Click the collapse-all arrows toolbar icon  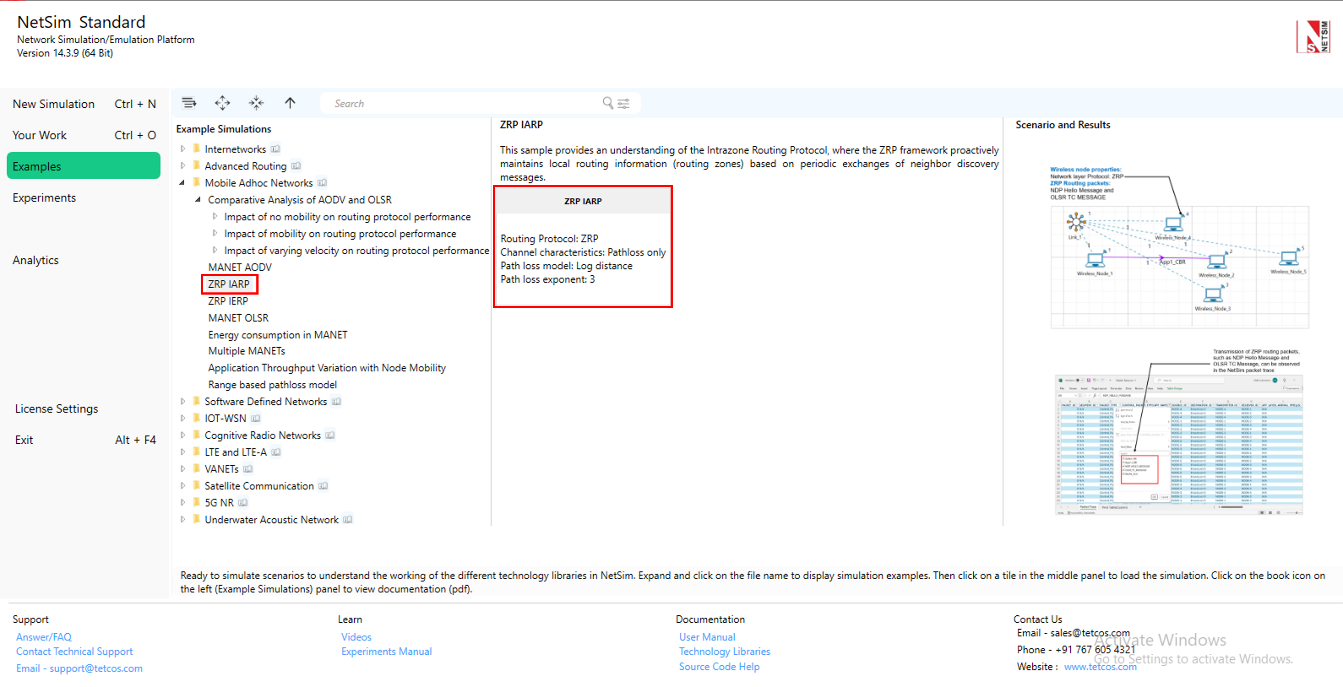coord(256,103)
